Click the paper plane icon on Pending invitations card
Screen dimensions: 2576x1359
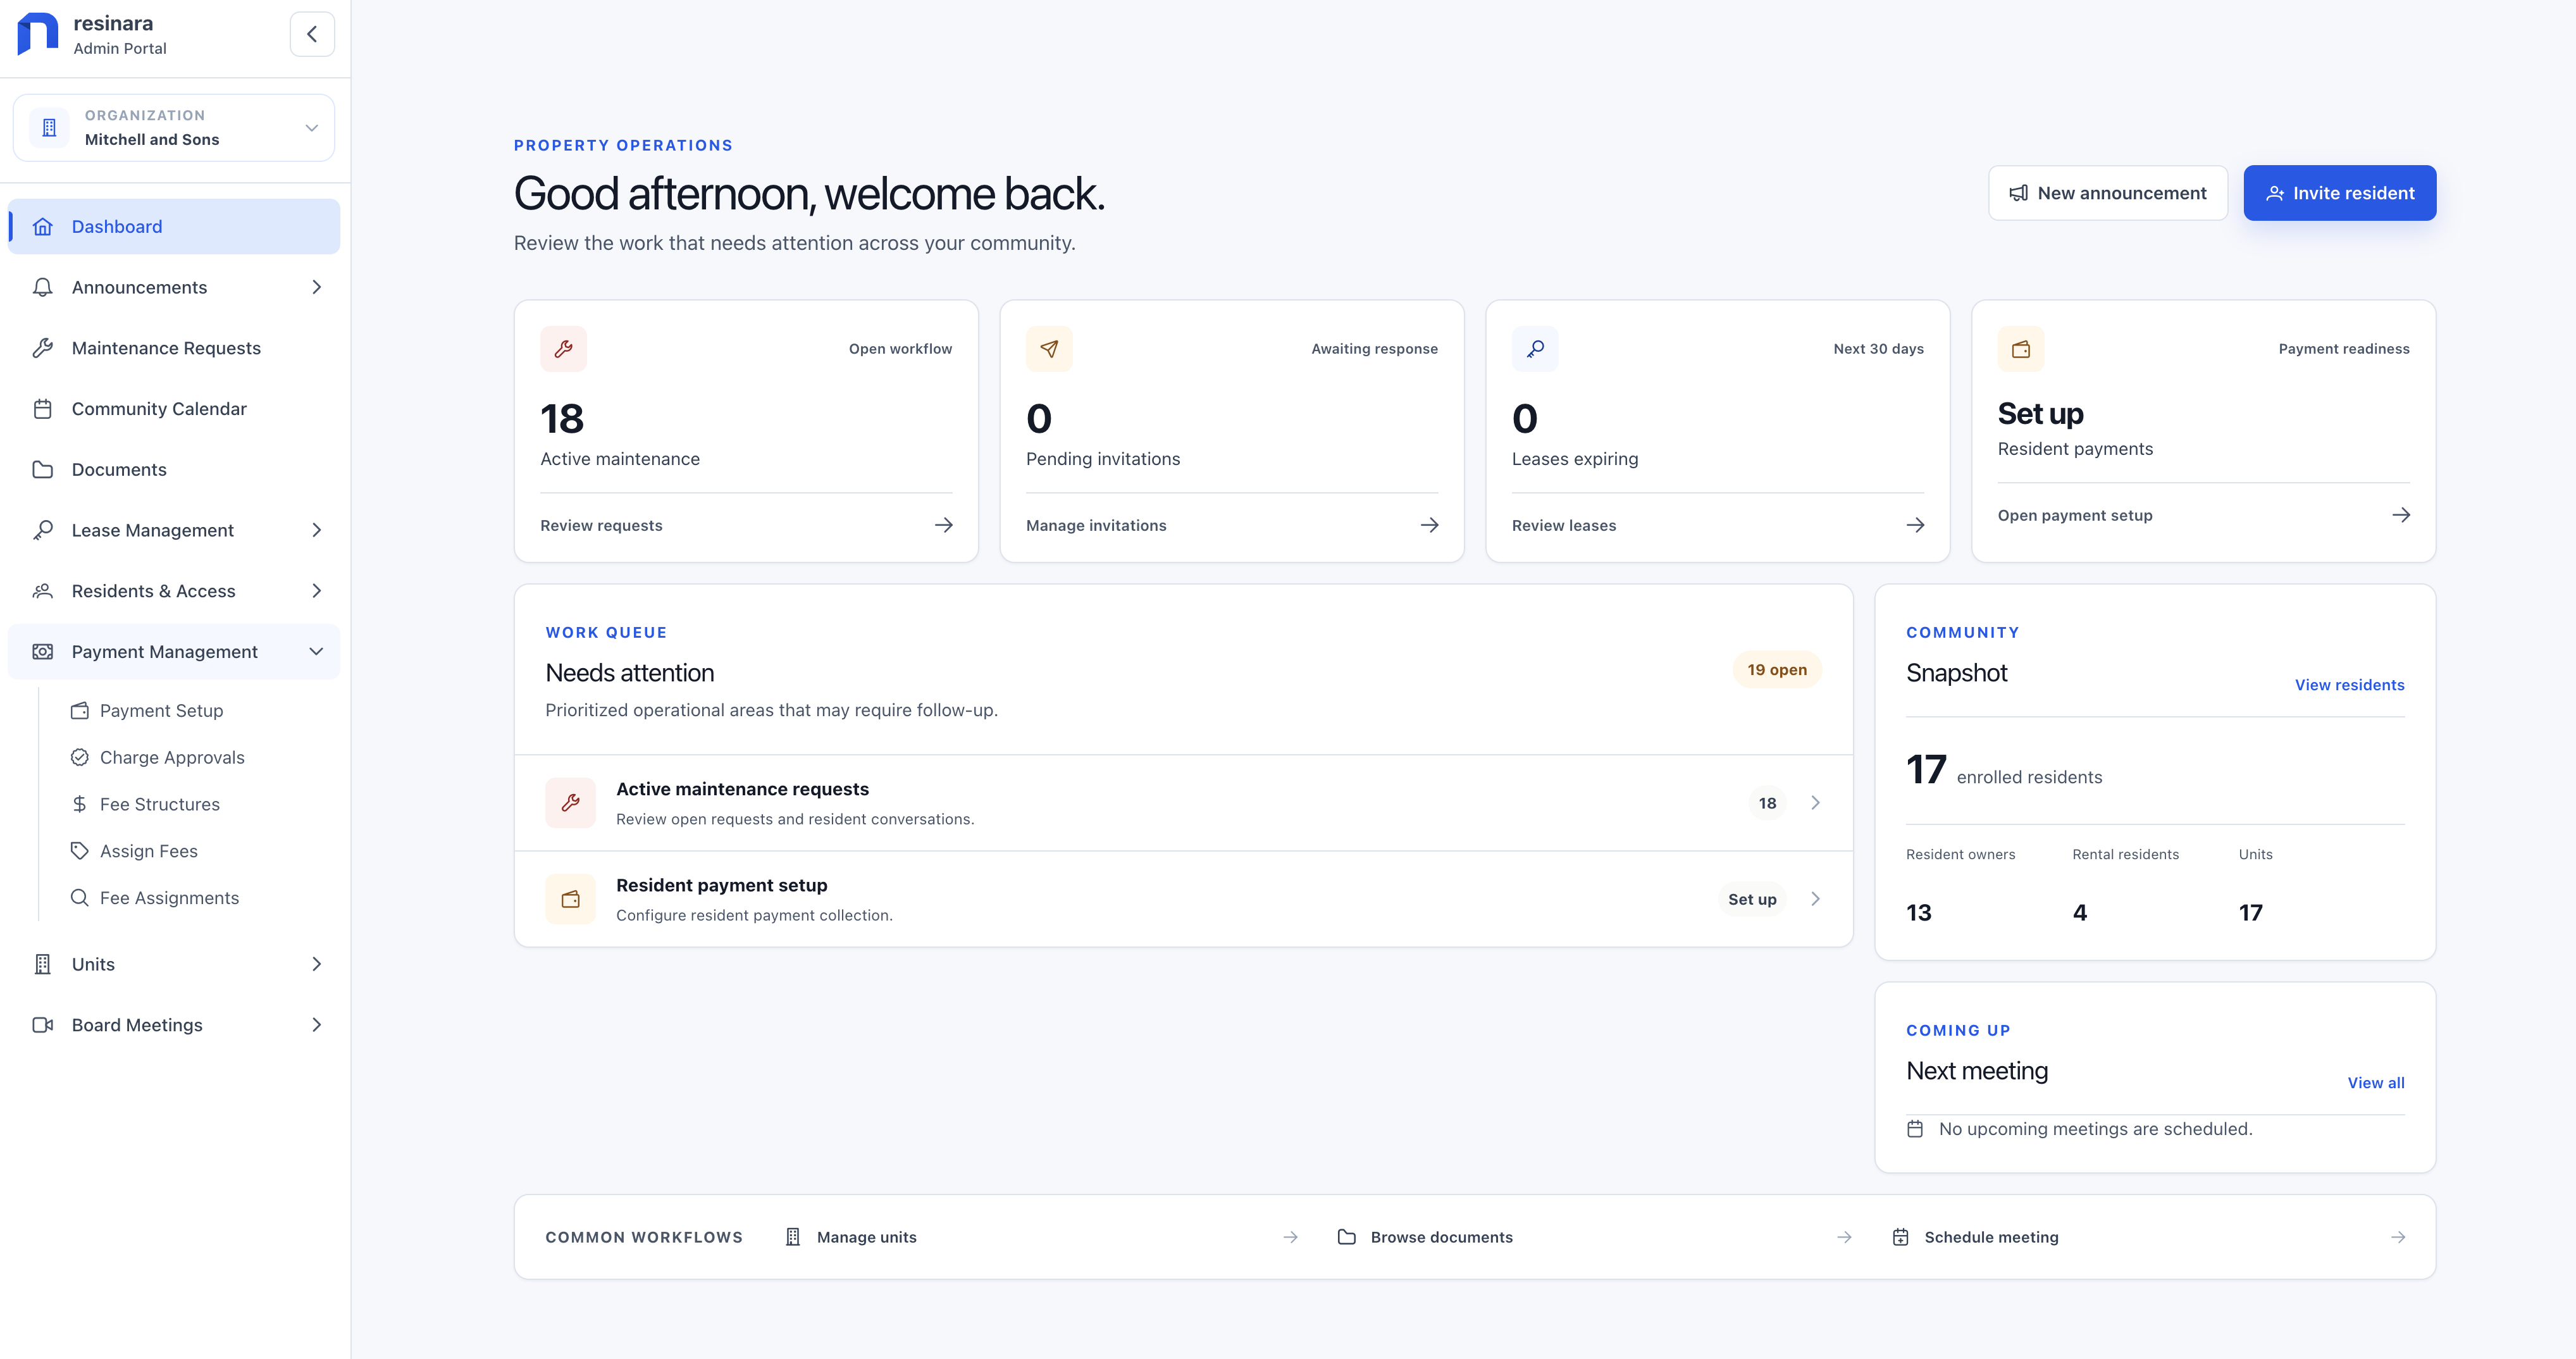point(1049,349)
